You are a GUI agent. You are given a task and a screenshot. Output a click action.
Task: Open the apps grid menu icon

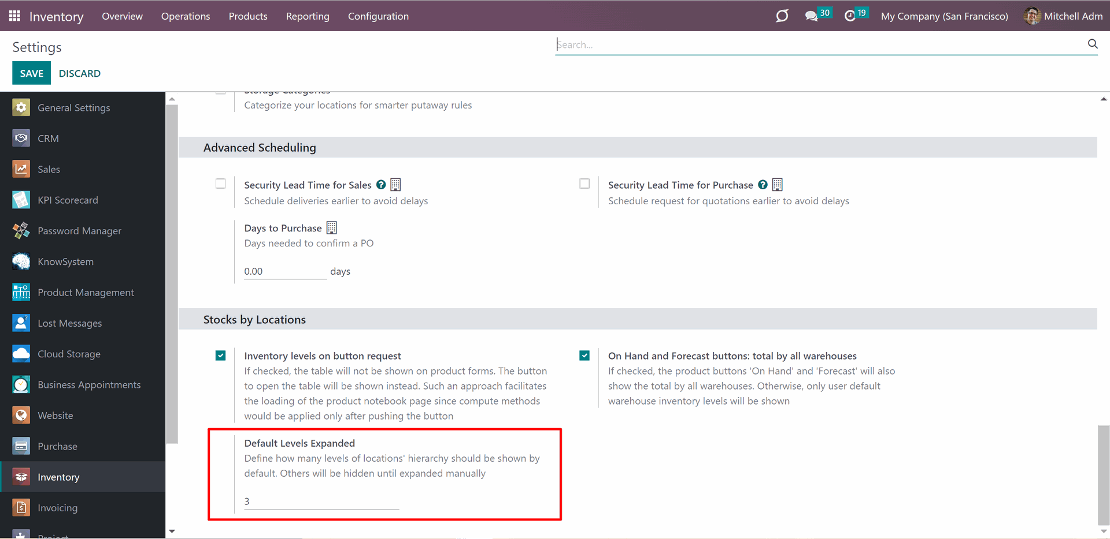click(14, 16)
